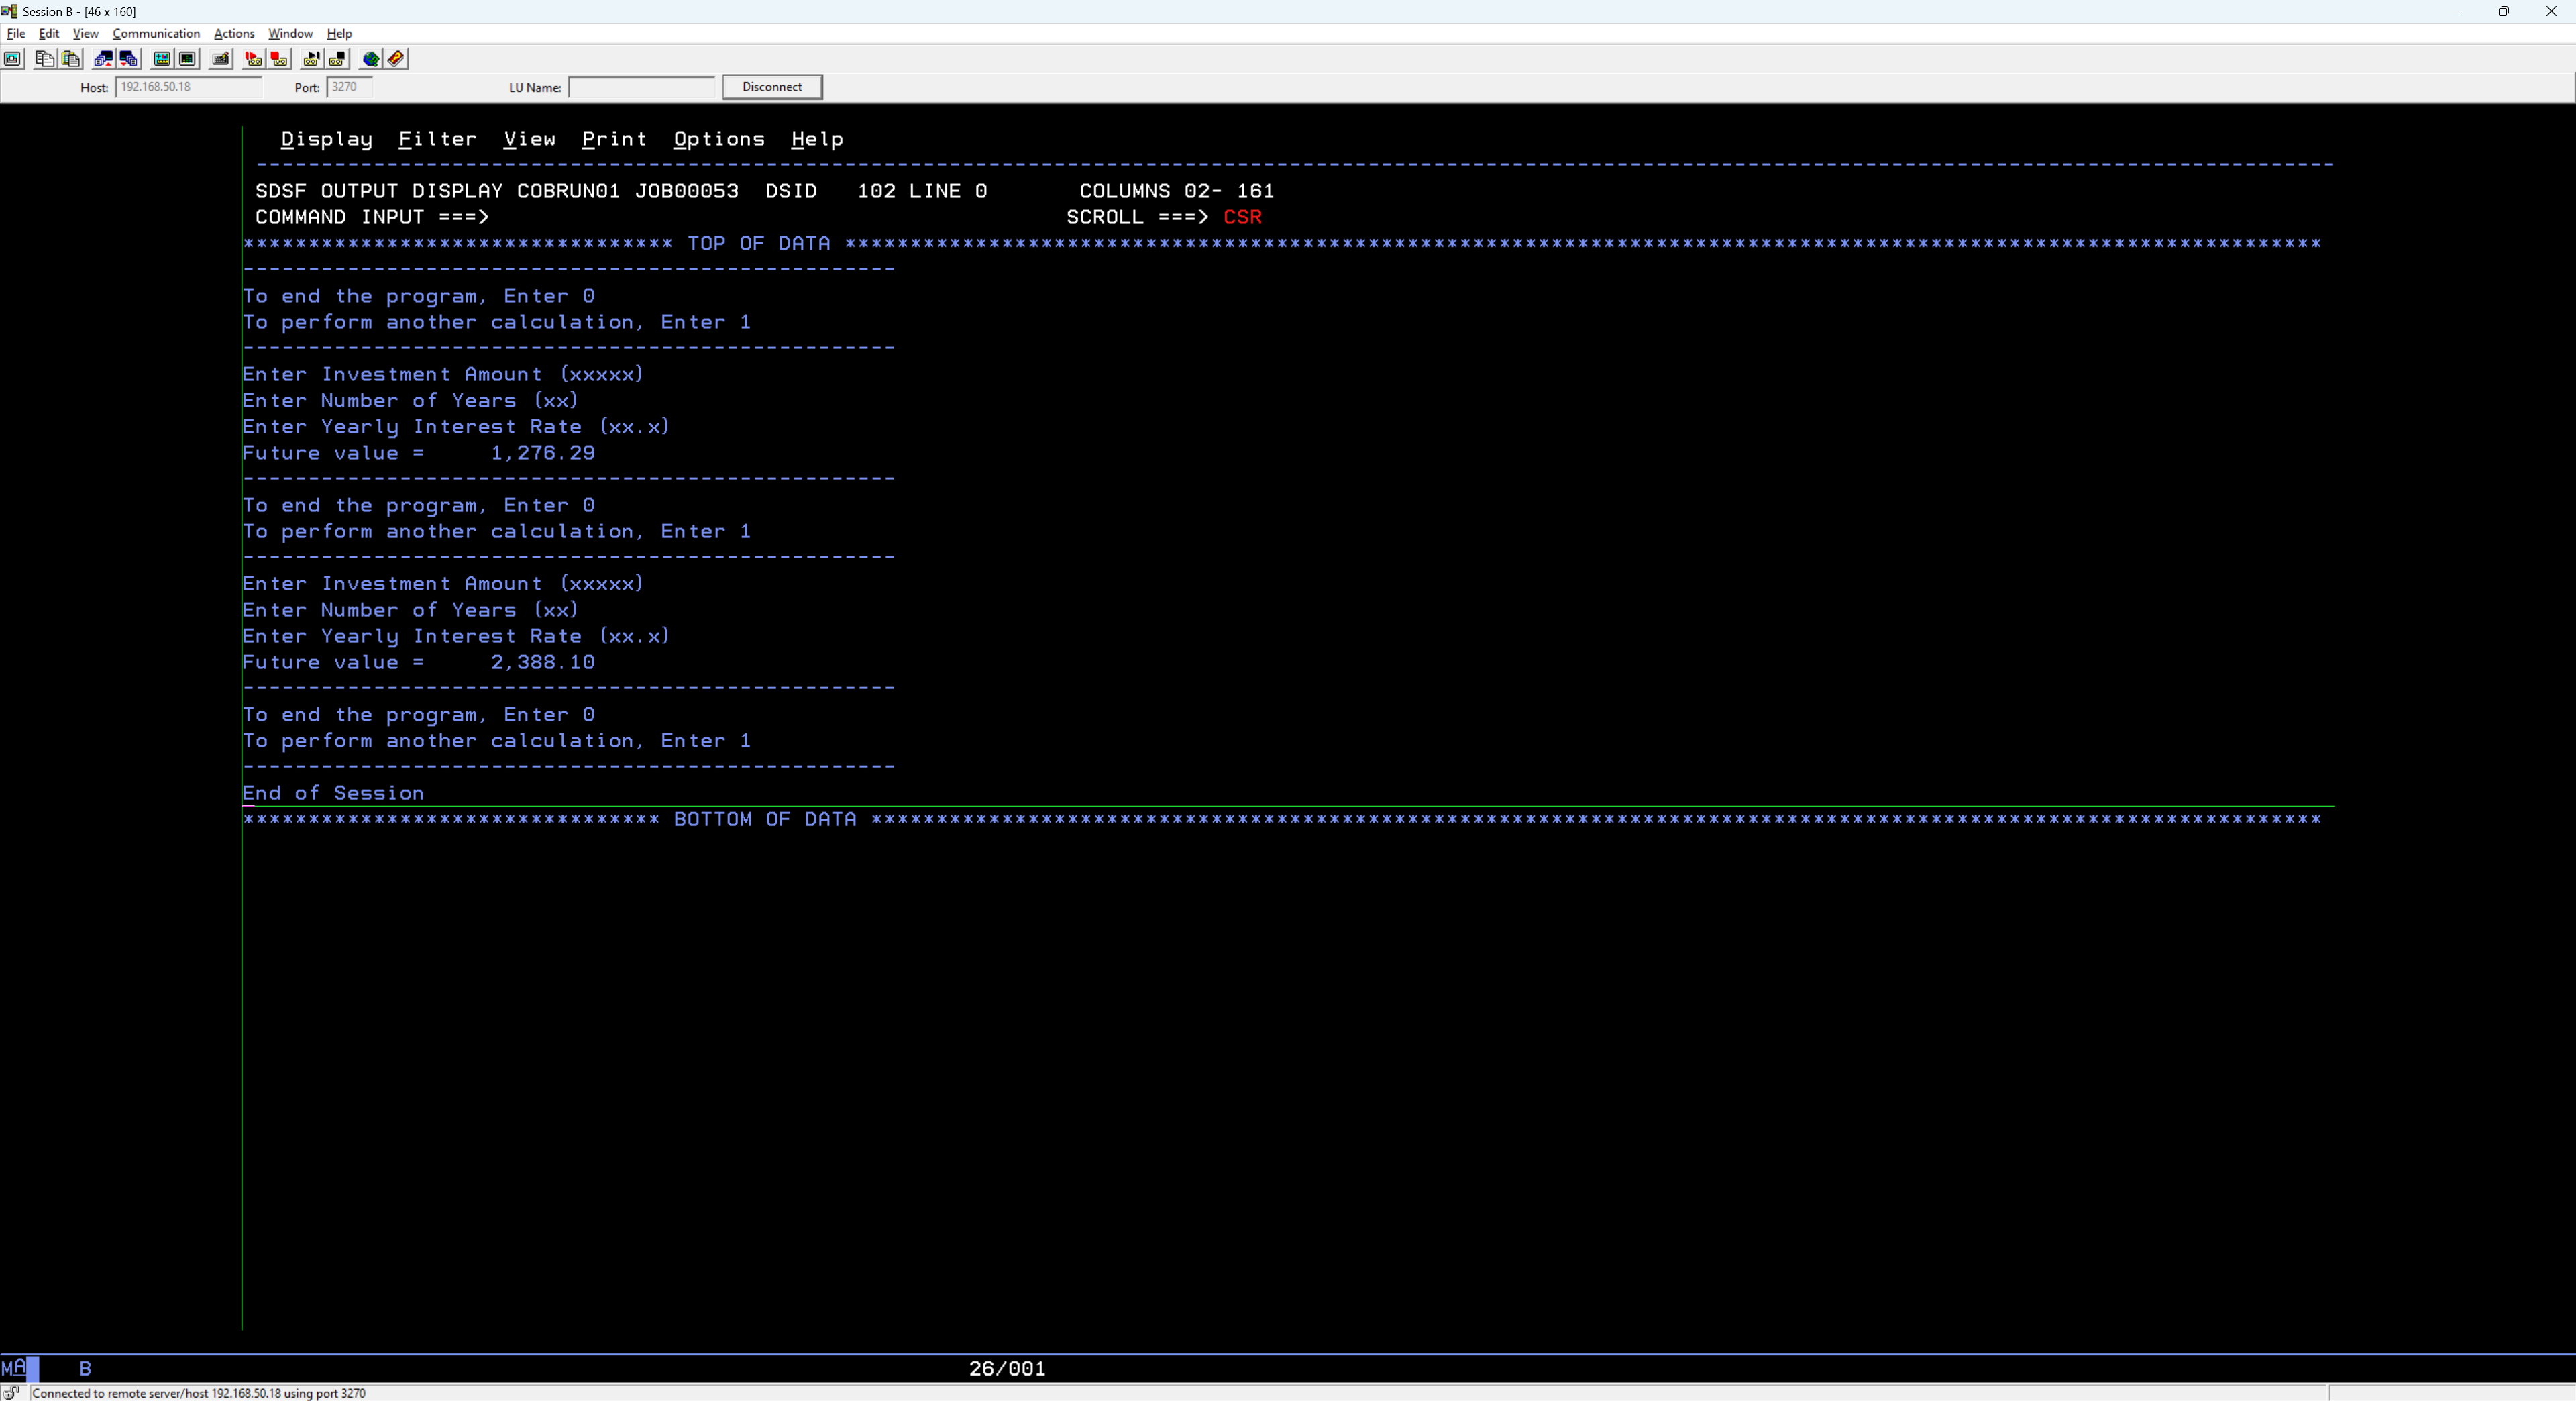The height and width of the screenshot is (1401, 2576).
Task: Click the receive screens down arrow icon
Action: [x=128, y=59]
